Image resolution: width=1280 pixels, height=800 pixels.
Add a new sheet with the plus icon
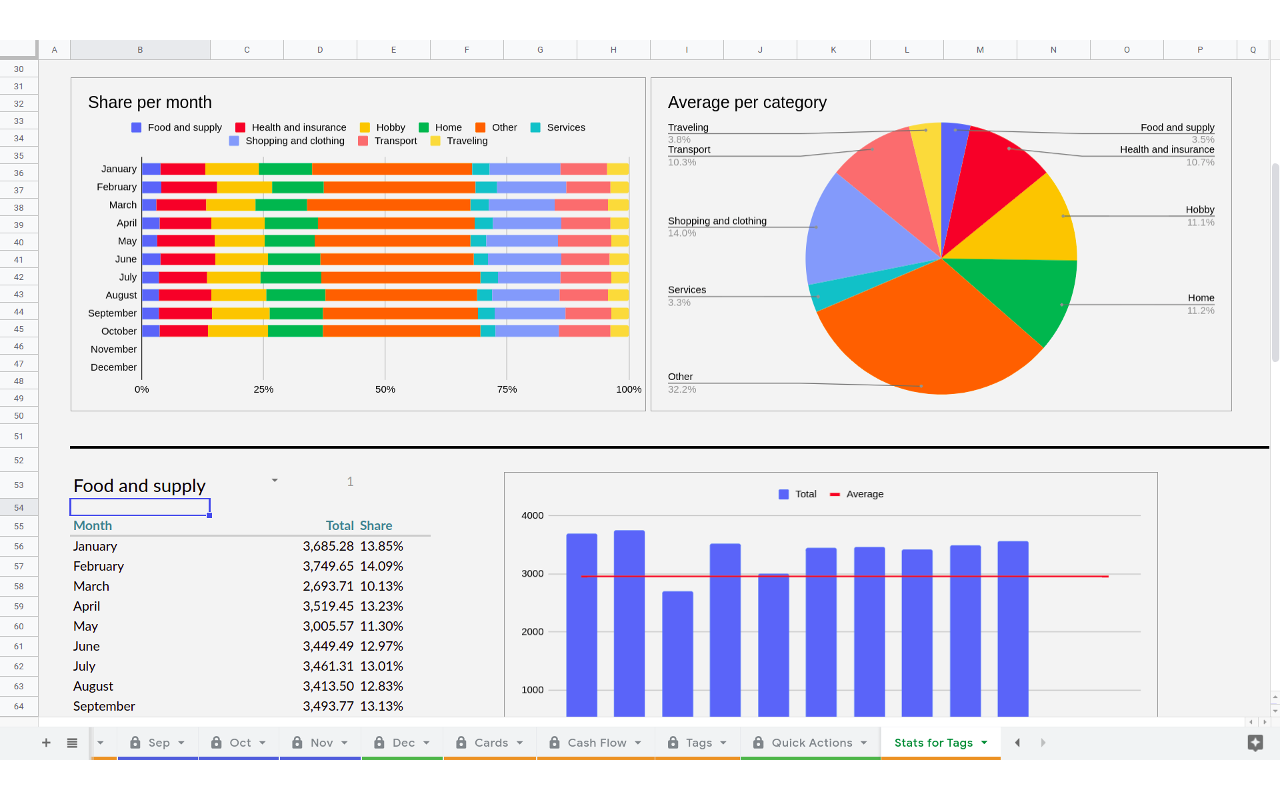(x=46, y=742)
